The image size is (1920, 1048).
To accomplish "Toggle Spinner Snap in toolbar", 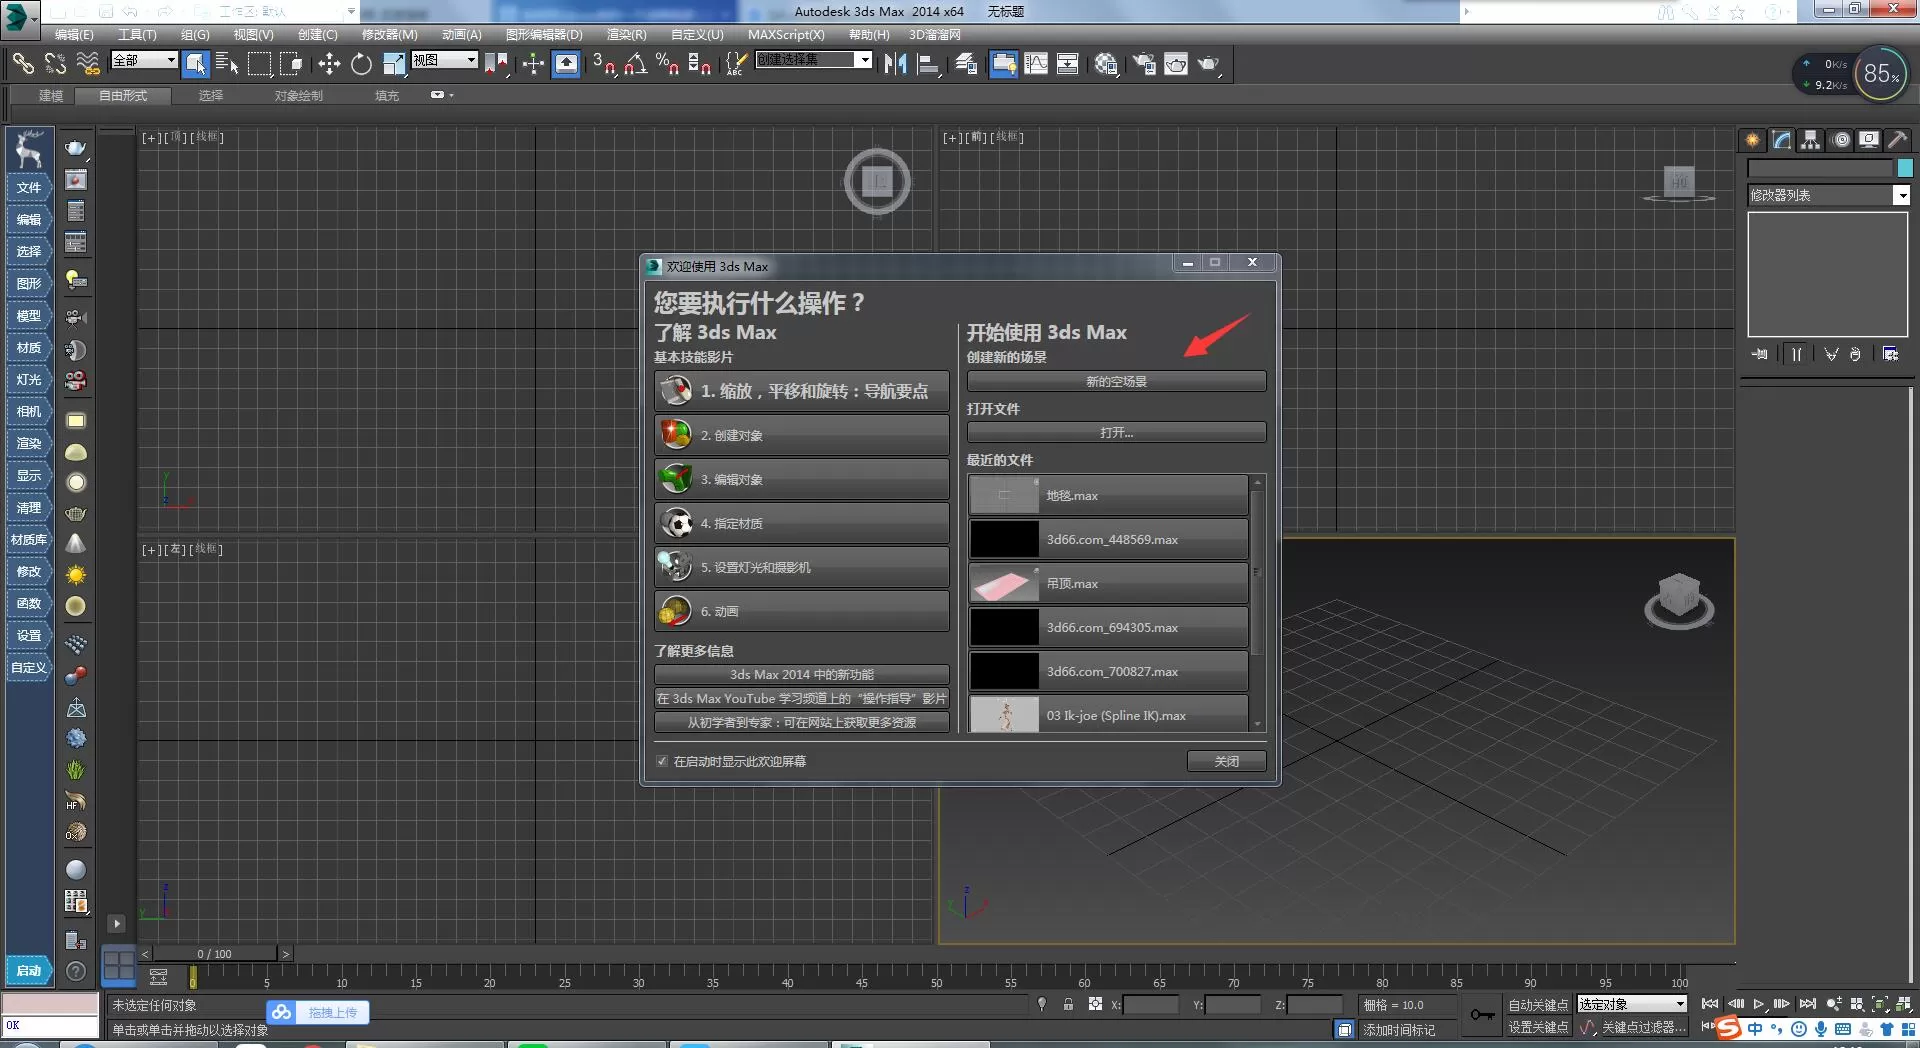I will coord(700,64).
